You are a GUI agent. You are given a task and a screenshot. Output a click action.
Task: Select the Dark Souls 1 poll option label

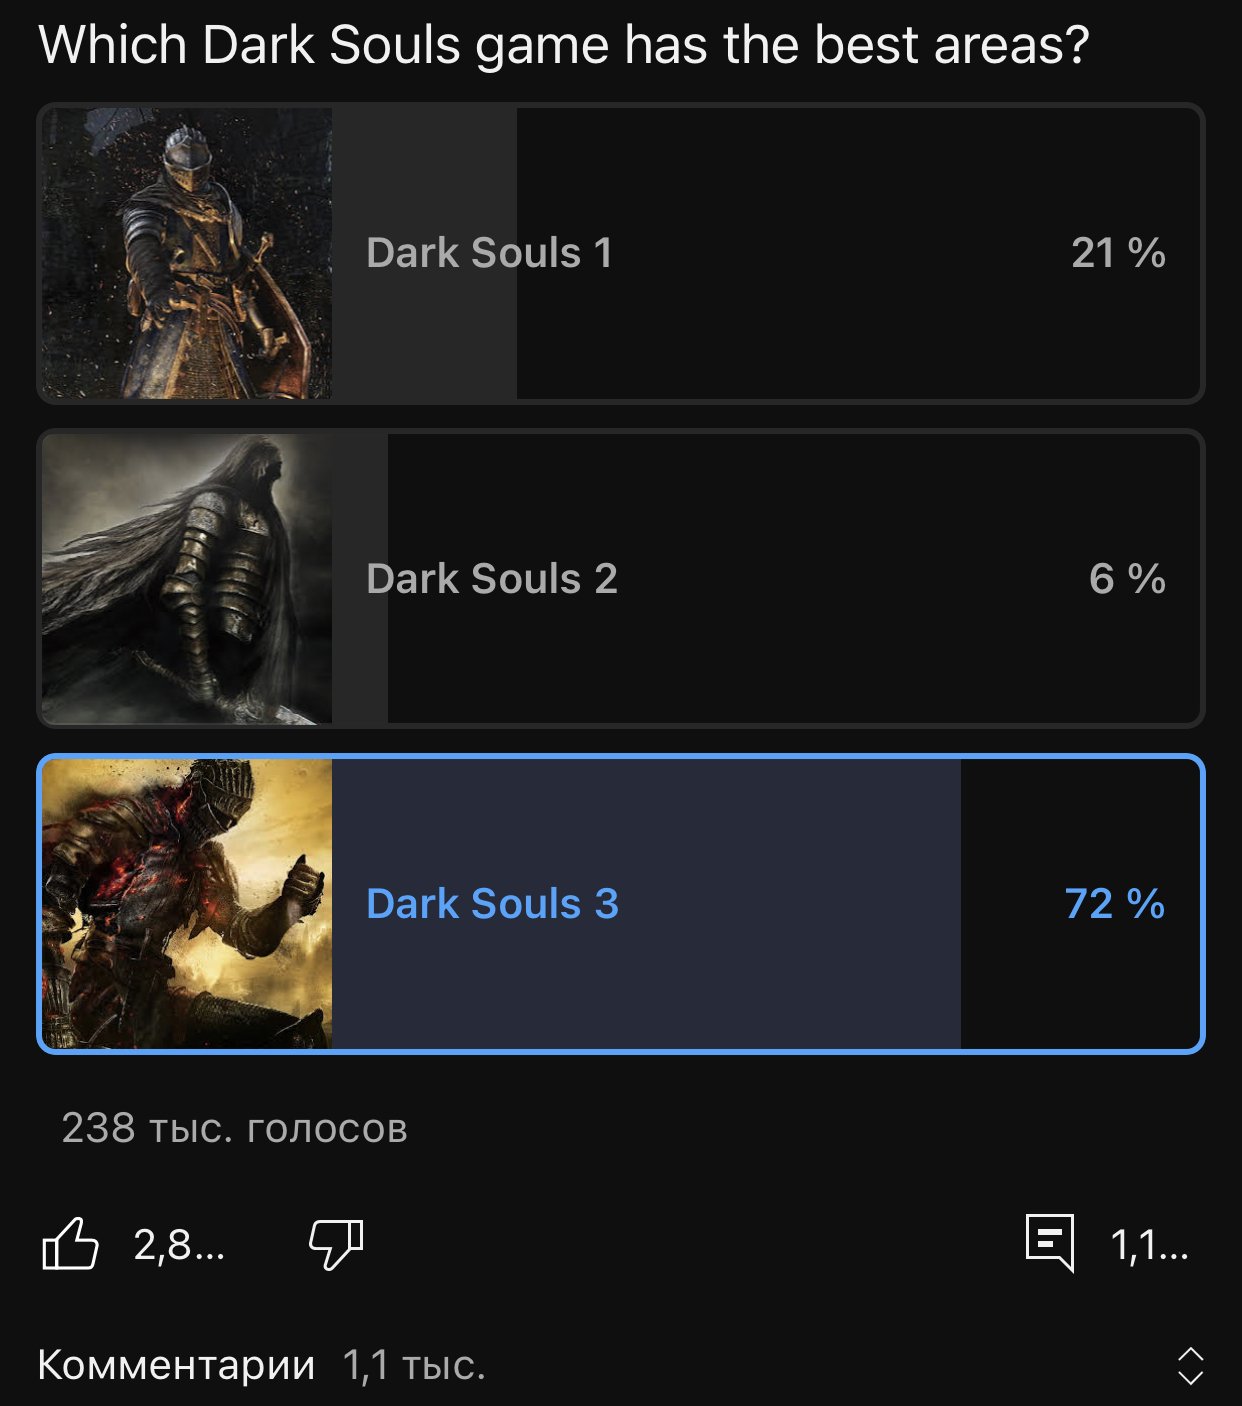tap(489, 253)
